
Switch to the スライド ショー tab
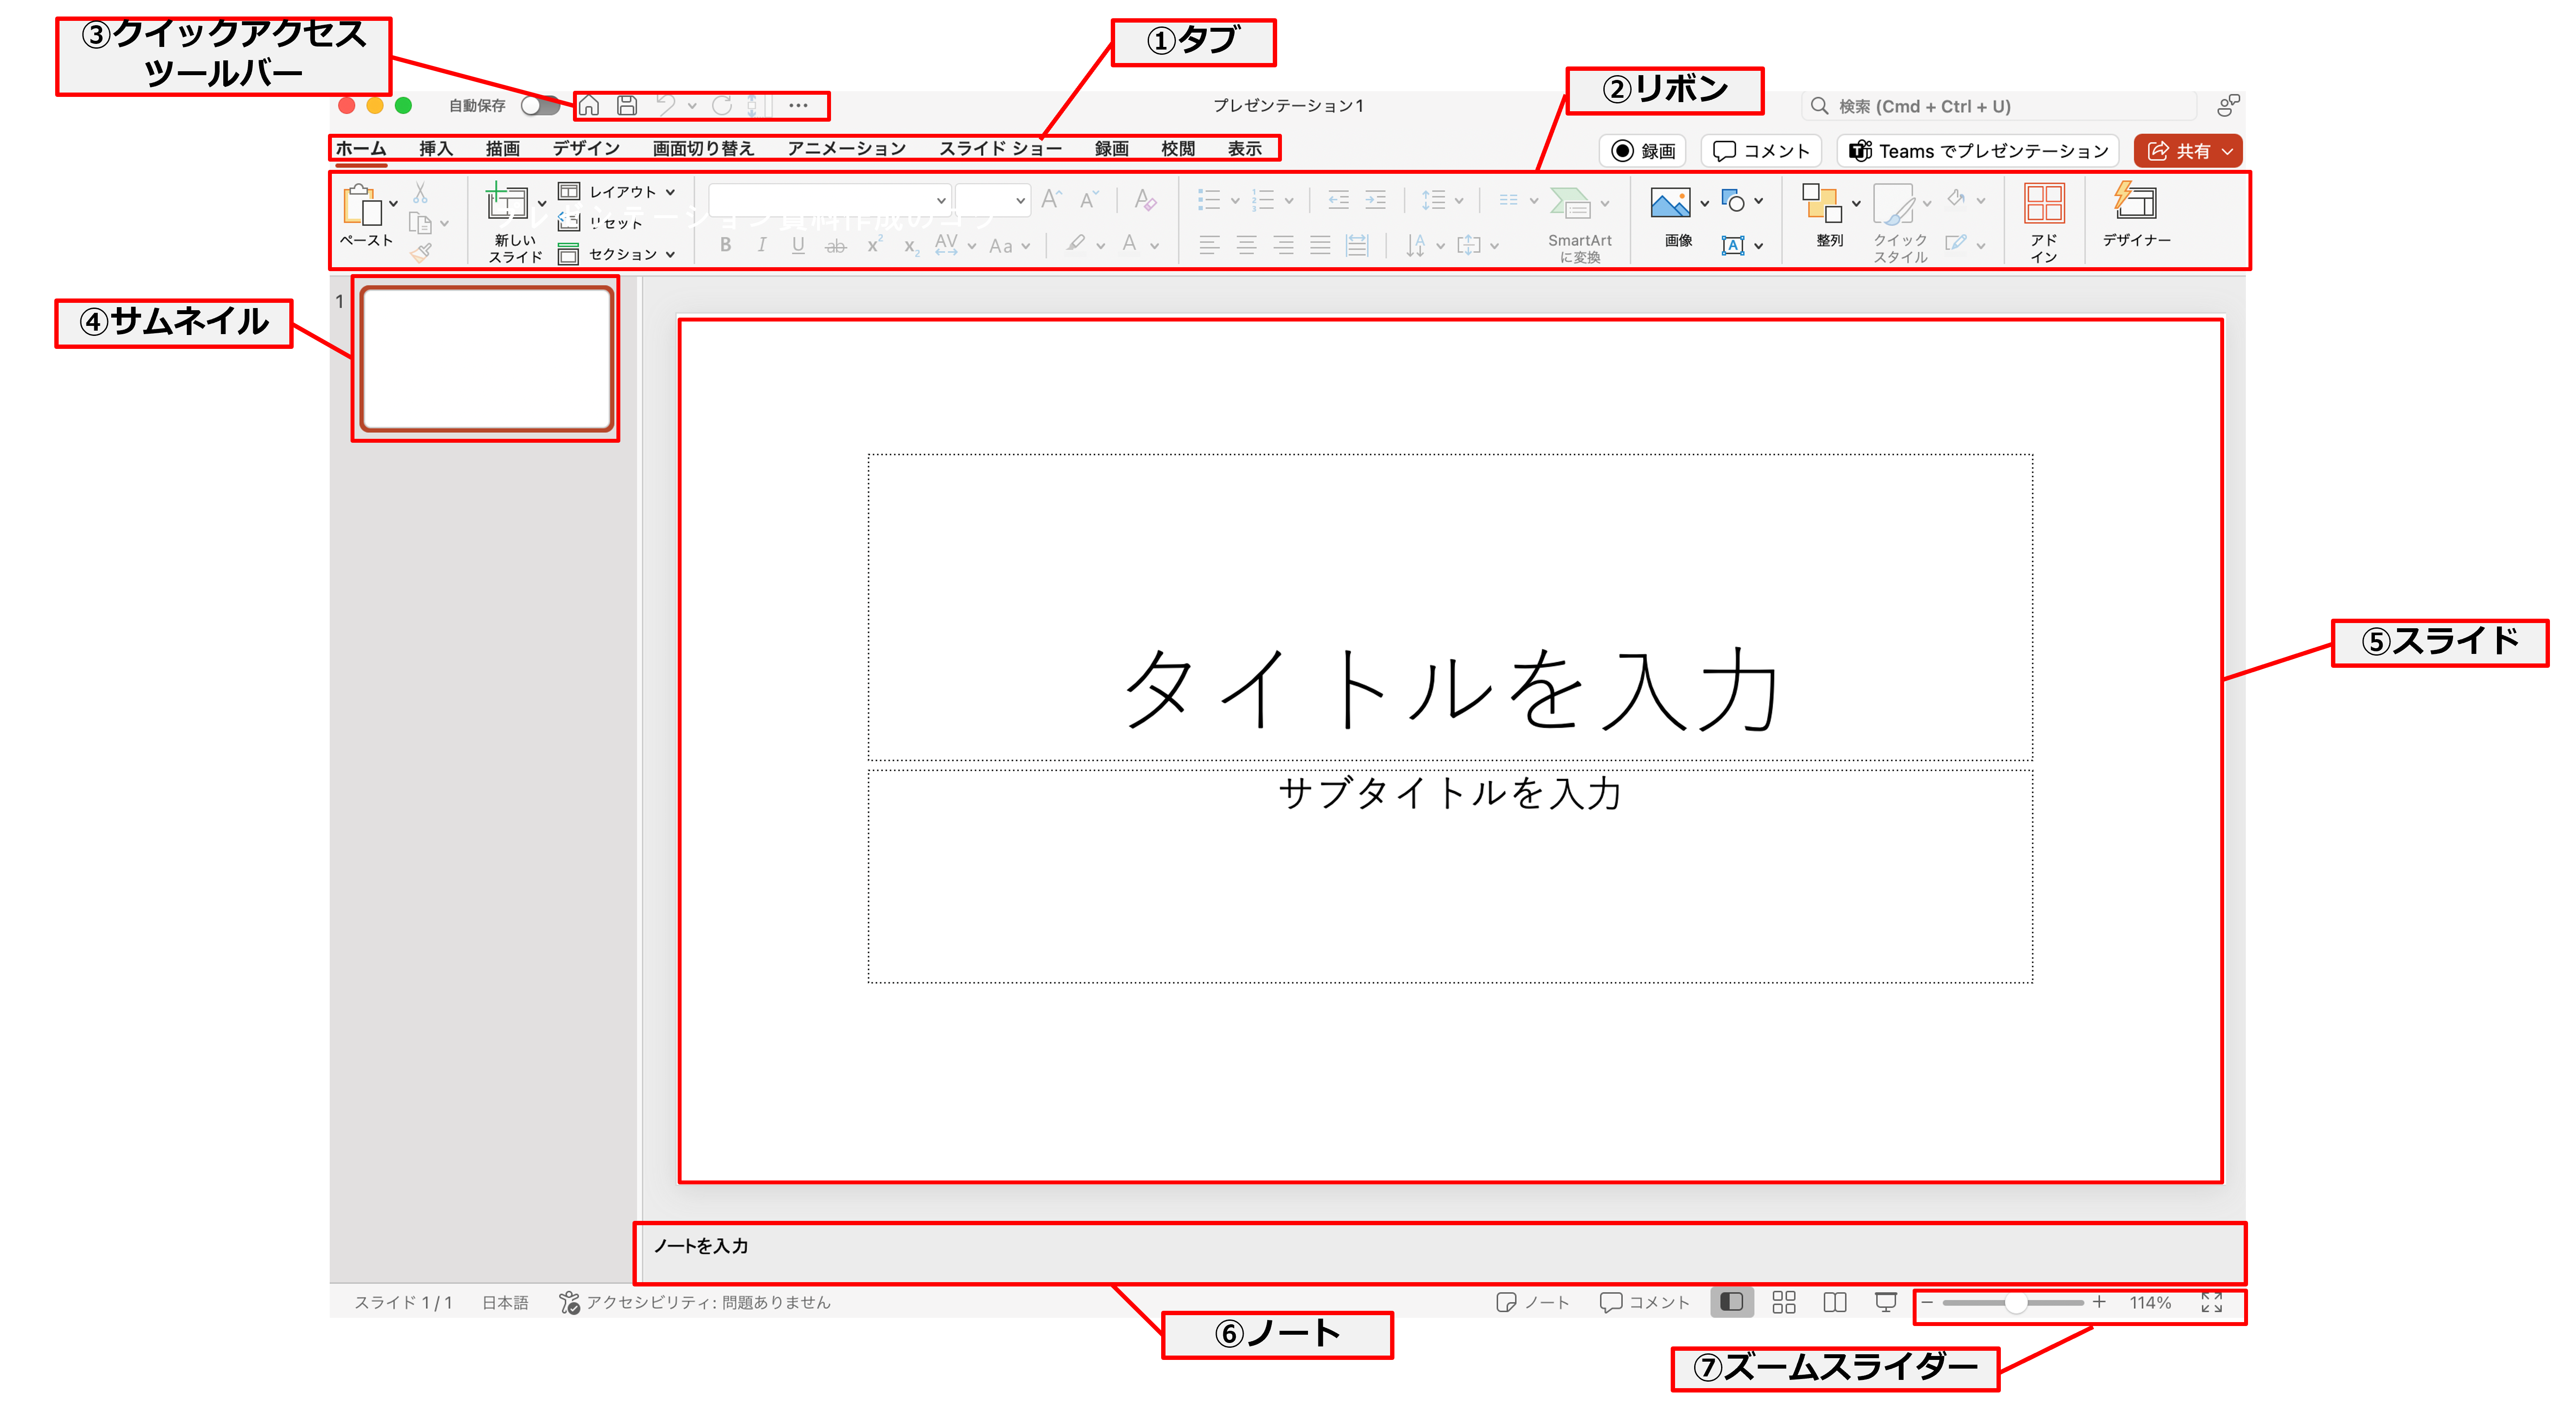click(x=1000, y=148)
